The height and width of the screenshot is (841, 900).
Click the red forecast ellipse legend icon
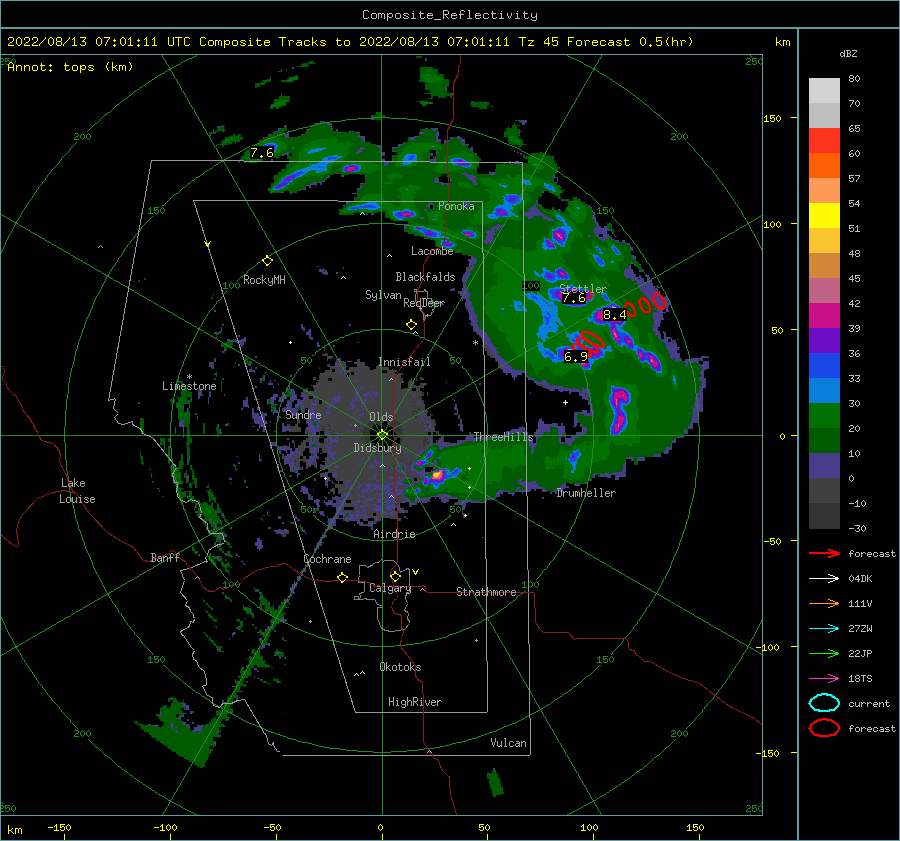point(824,728)
